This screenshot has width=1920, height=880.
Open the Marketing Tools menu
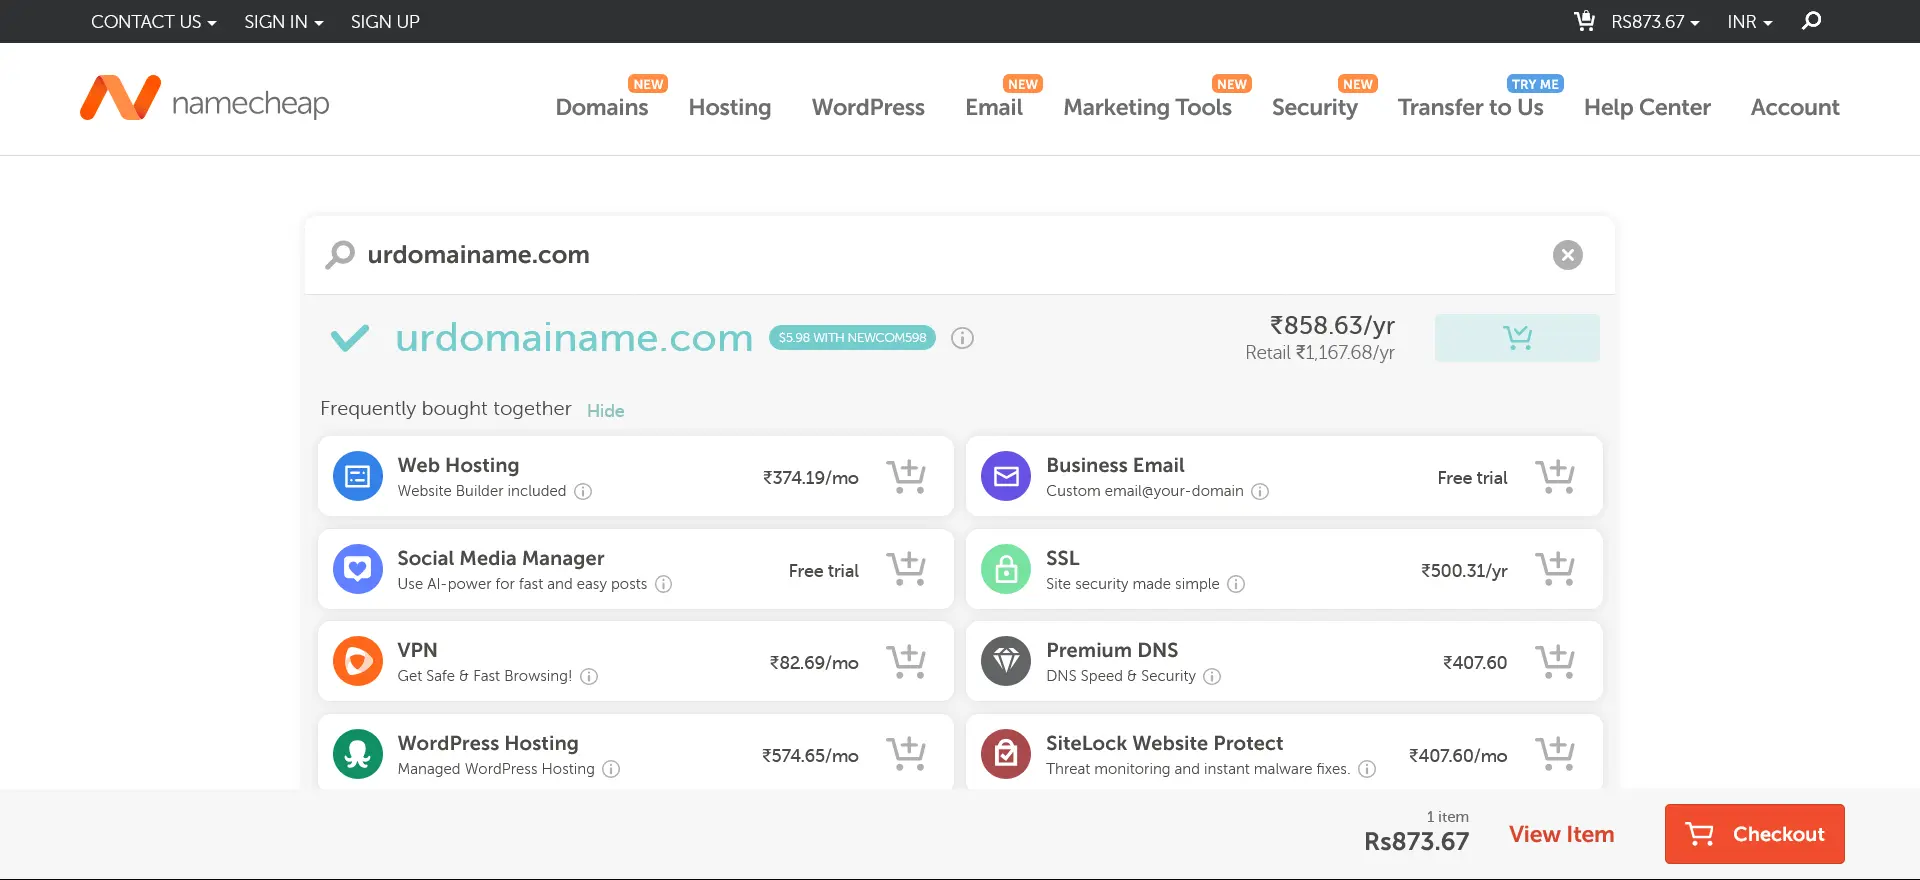1147,107
